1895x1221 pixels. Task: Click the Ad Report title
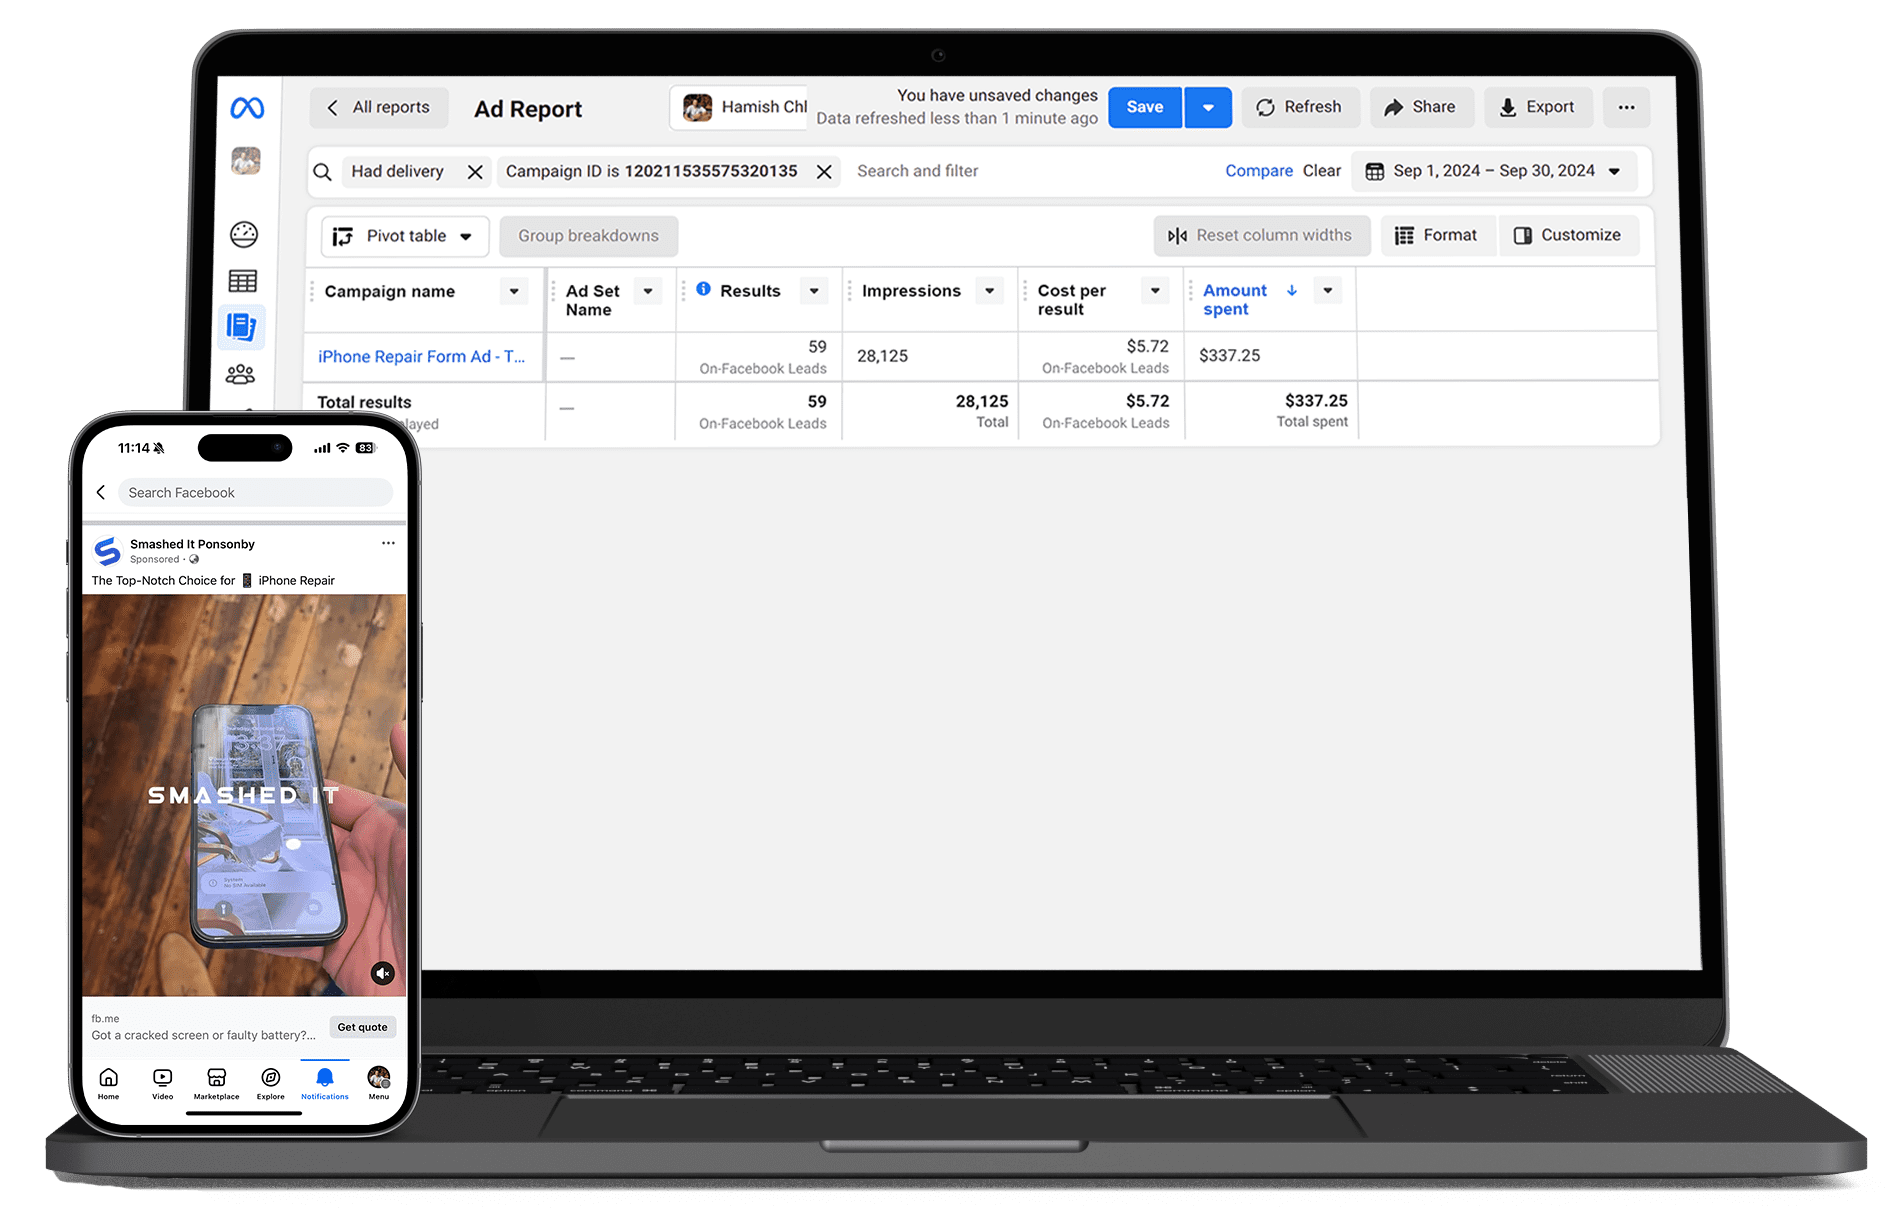tap(527, 109)
